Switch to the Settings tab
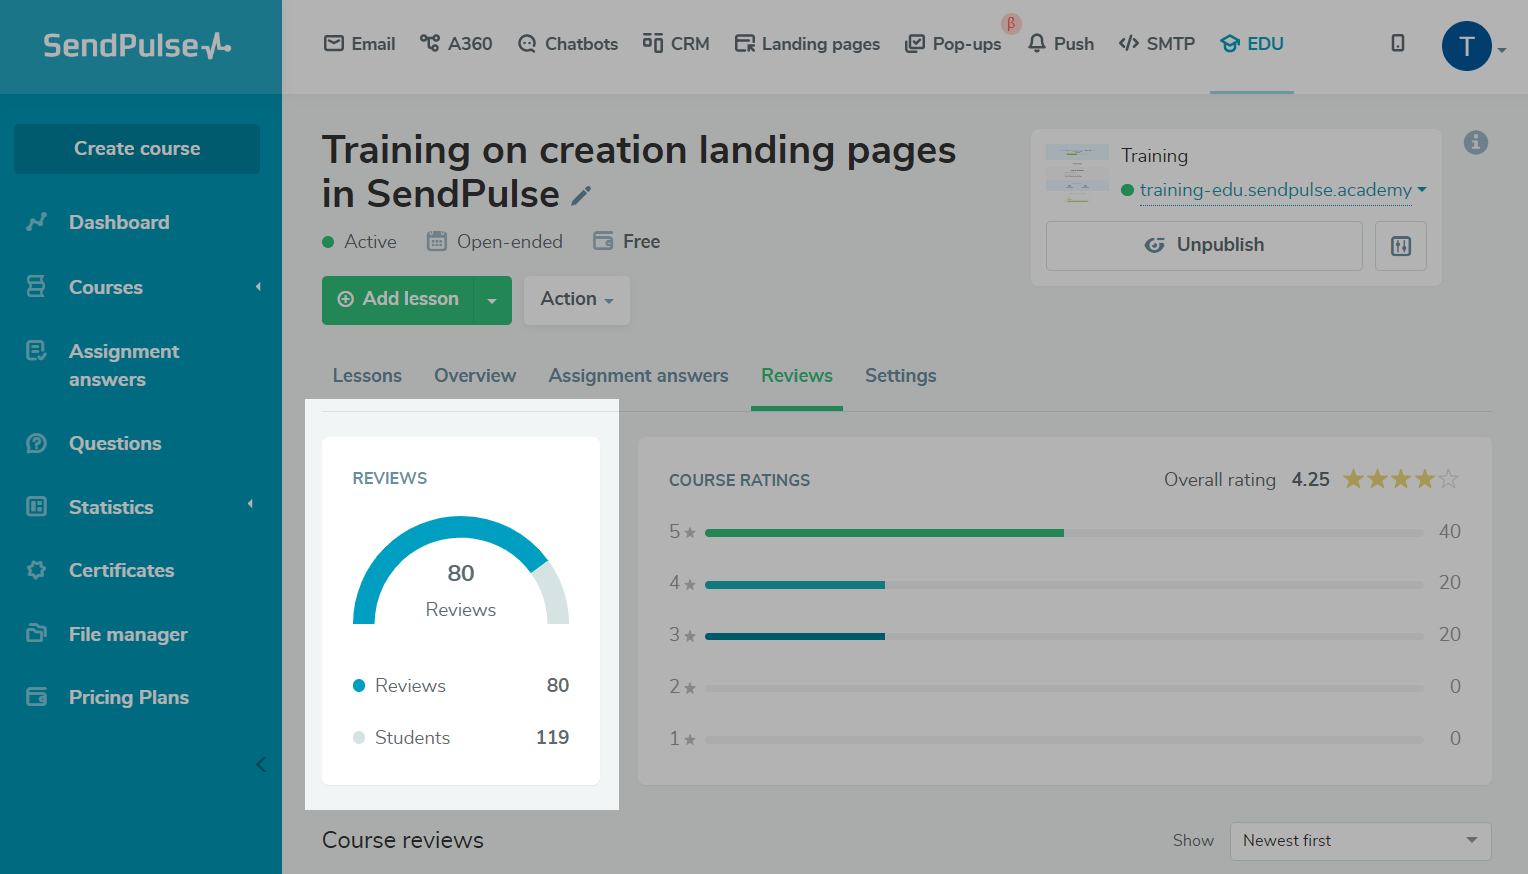Viewport: 1528px width, 874px height. (x=900, y=376)
